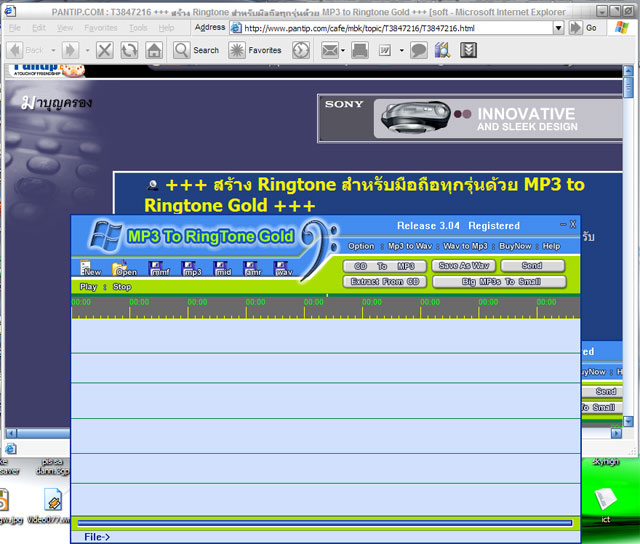Screen dimensions: 640x544
Task: Open the IE Favorites menu
Action: pos(101,28)
